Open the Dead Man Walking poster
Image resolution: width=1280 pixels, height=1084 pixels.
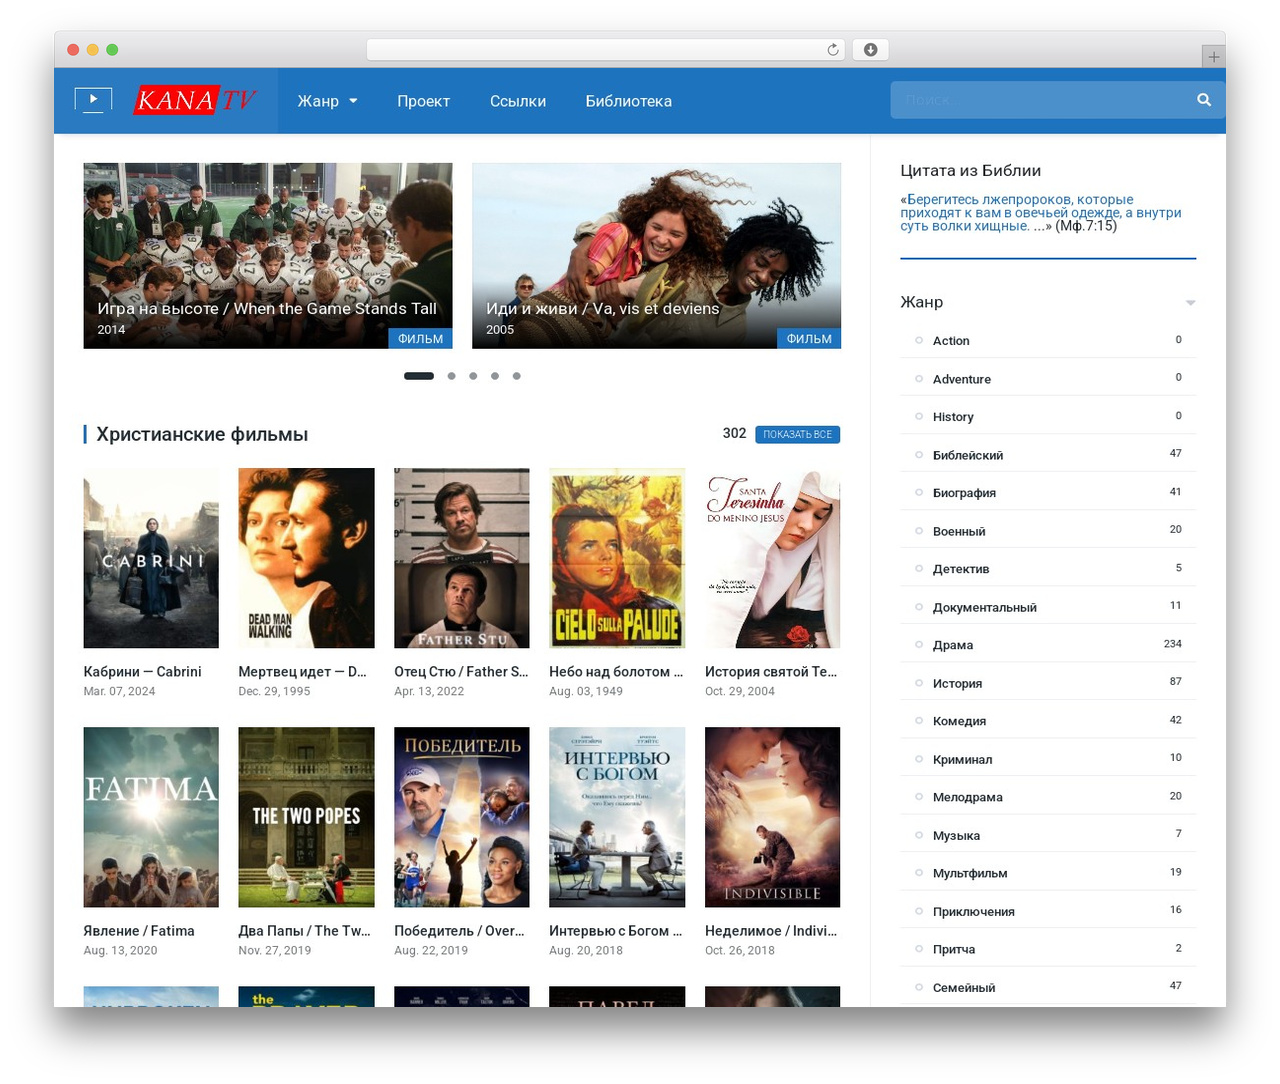click(306, 558)
